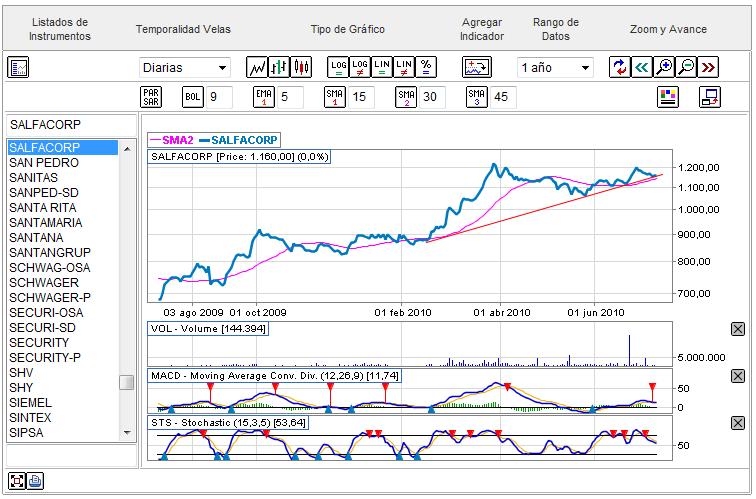Zoom out with the magnifier minus icon
The image size is (756, 499).
point(686,67)
